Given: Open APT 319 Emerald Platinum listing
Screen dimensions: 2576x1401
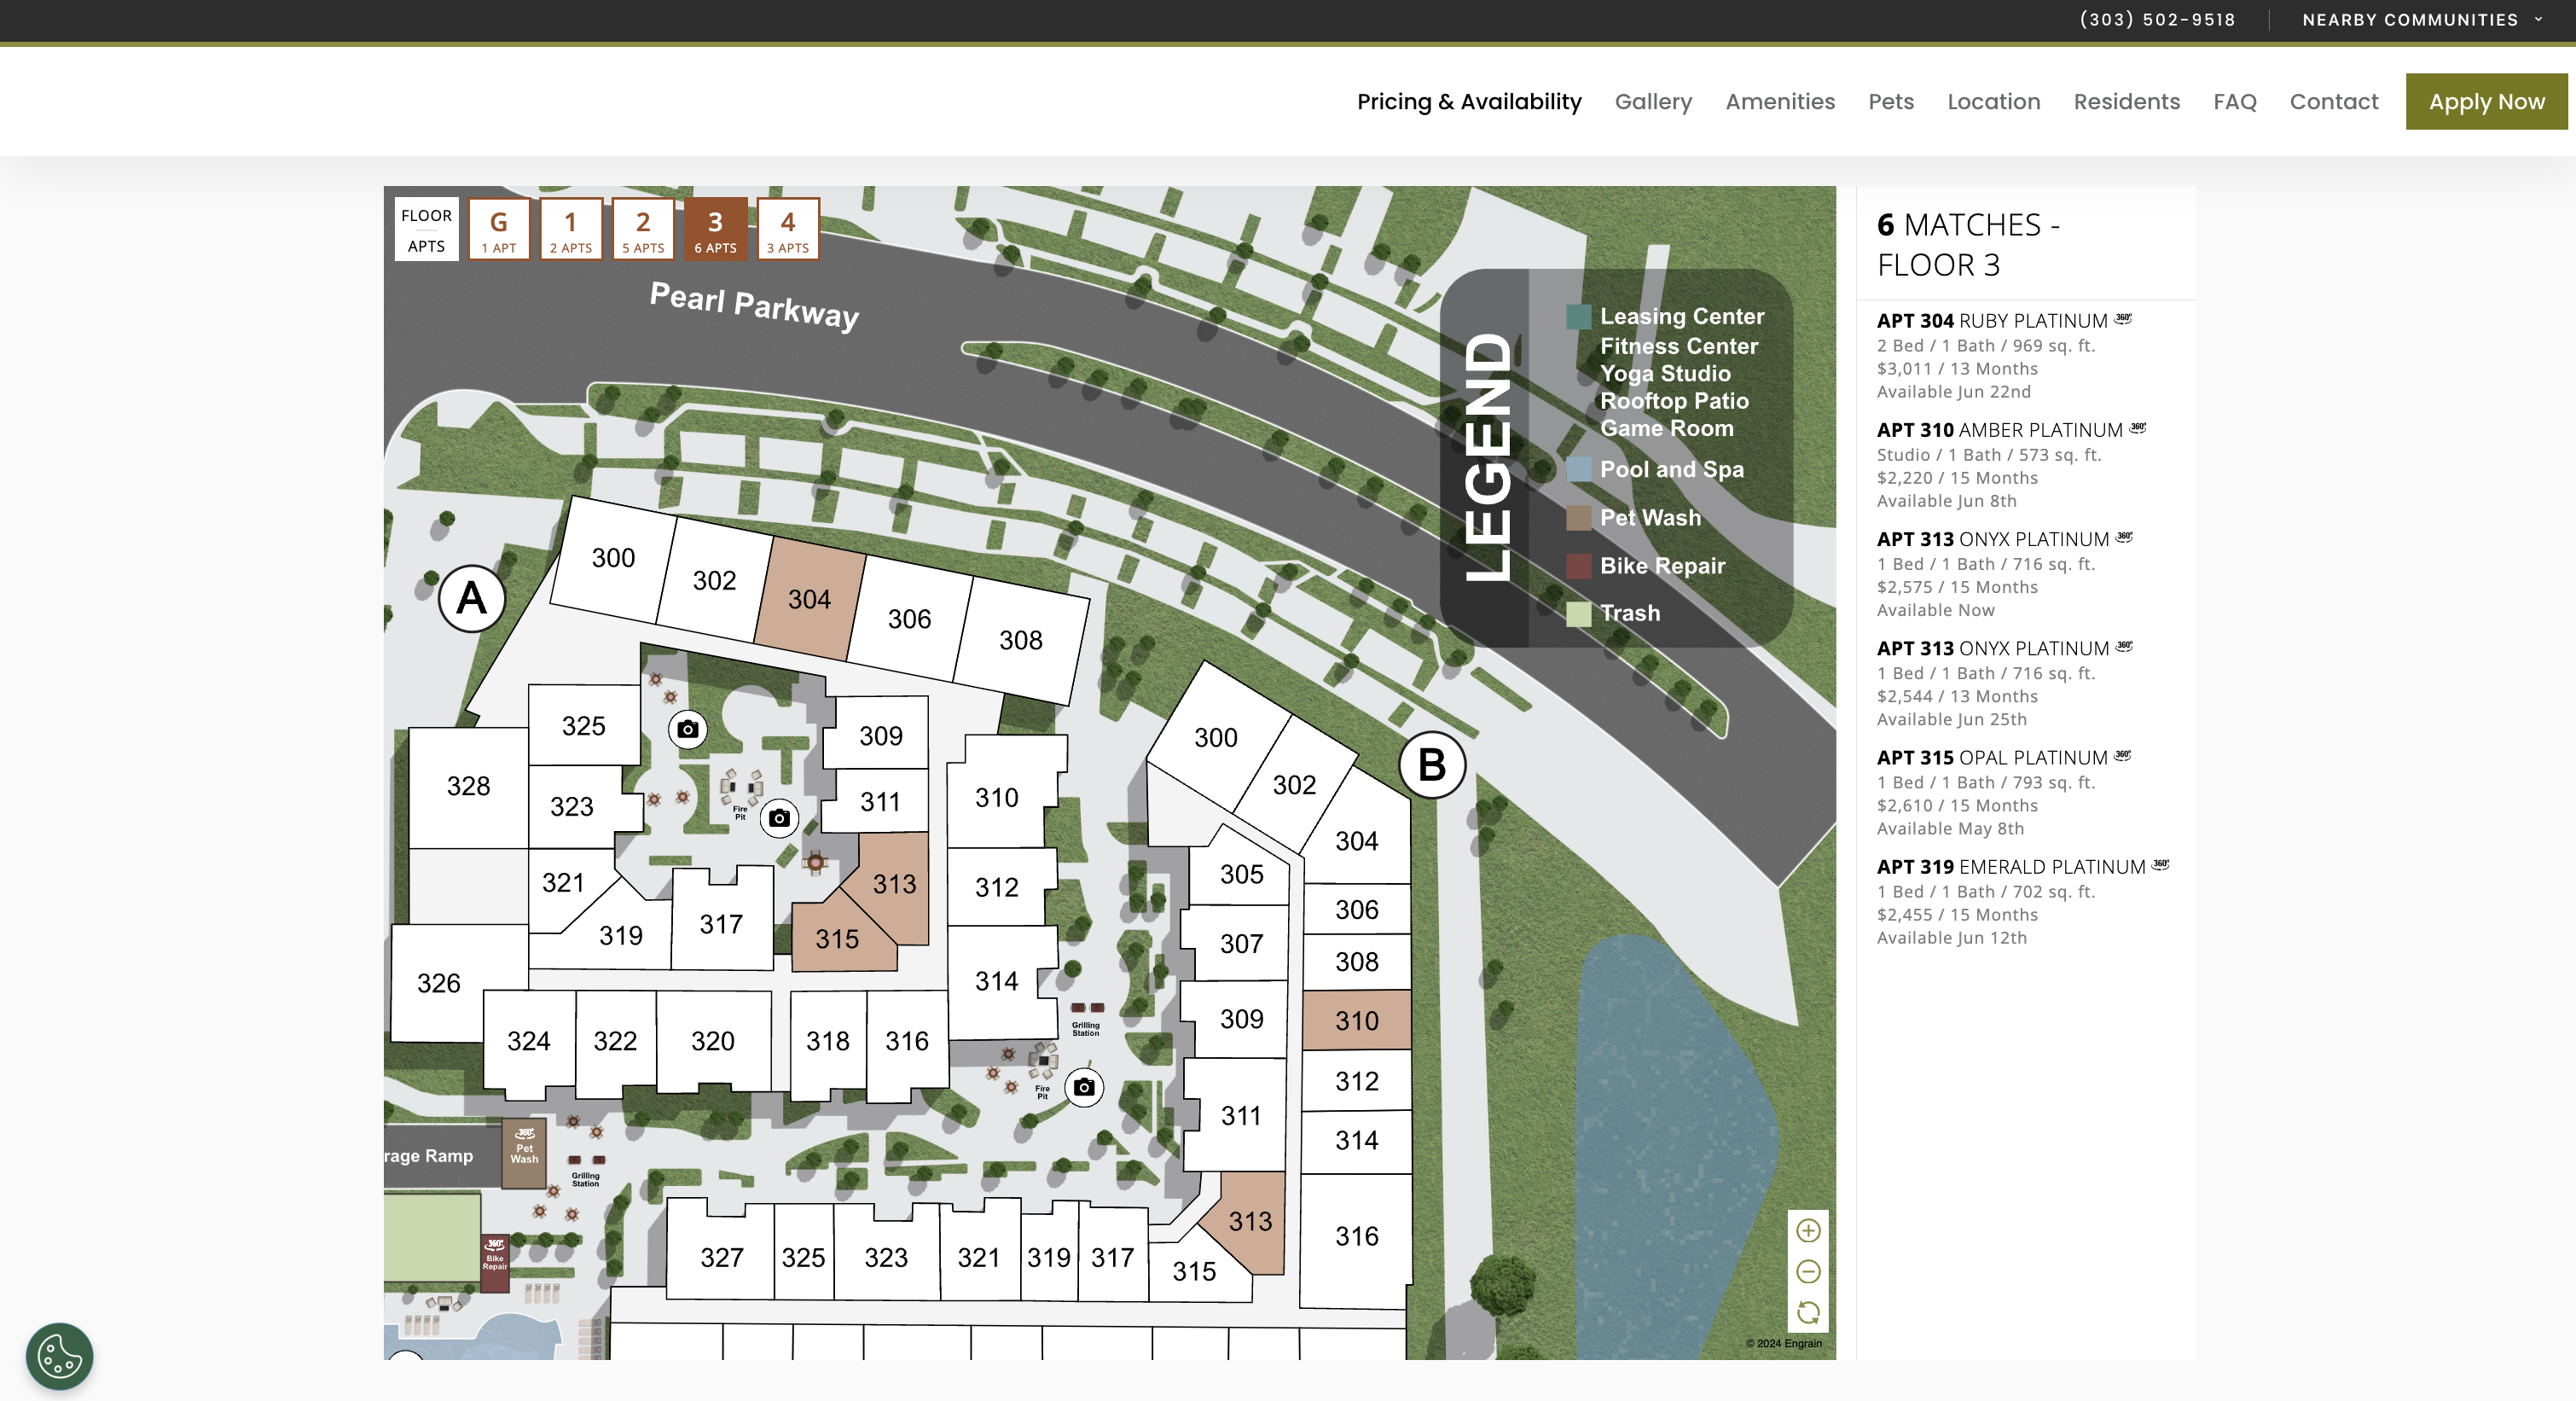Looking at the screenshot, I should pyautogui.click(x=2011, y=867).
